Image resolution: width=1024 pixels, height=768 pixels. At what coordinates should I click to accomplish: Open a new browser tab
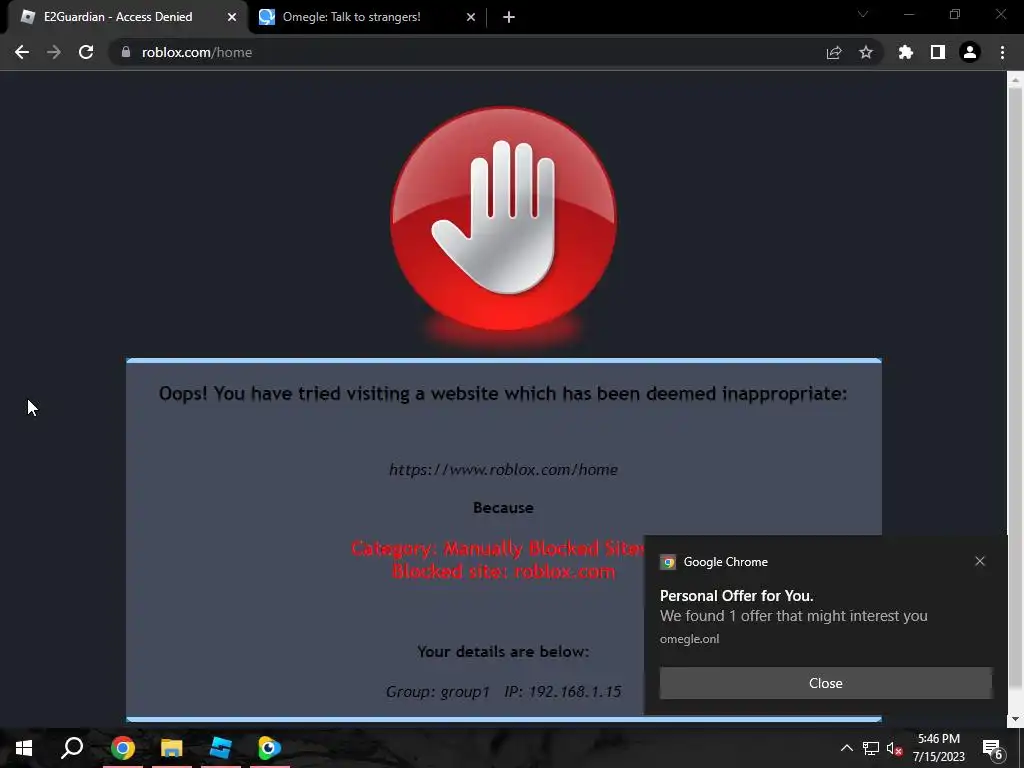point(509,17)
